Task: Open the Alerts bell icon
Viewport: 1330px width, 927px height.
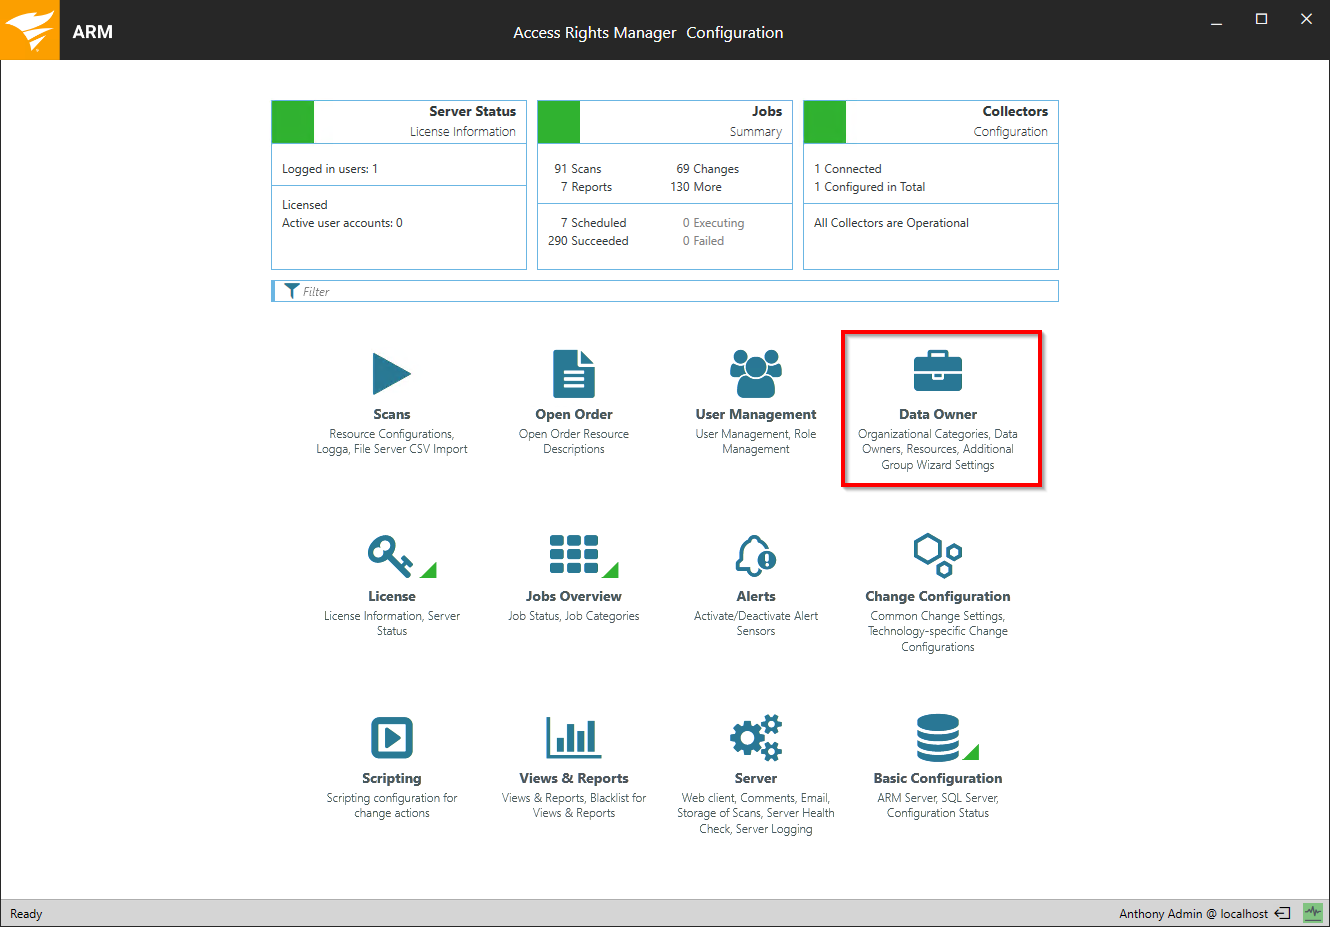Action: coord(755,555)
